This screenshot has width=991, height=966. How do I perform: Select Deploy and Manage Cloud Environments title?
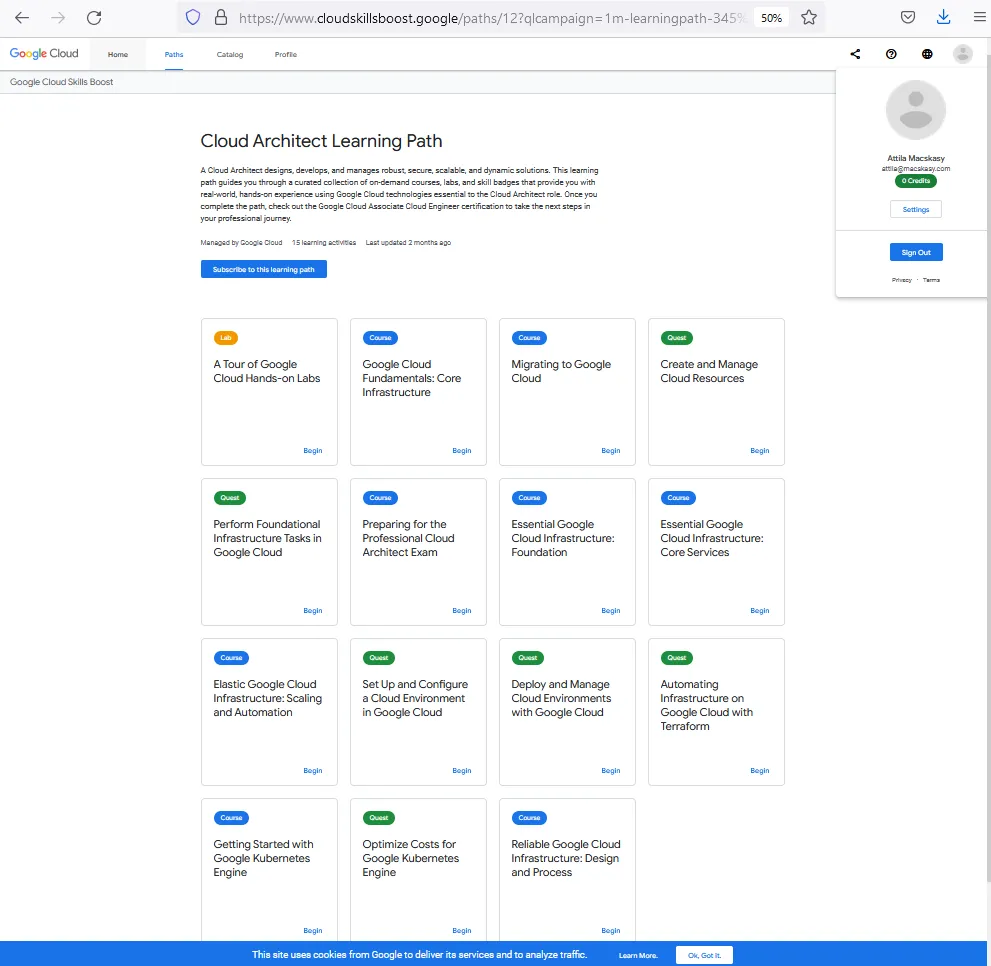pyautogui.click(x=561, y=698)
